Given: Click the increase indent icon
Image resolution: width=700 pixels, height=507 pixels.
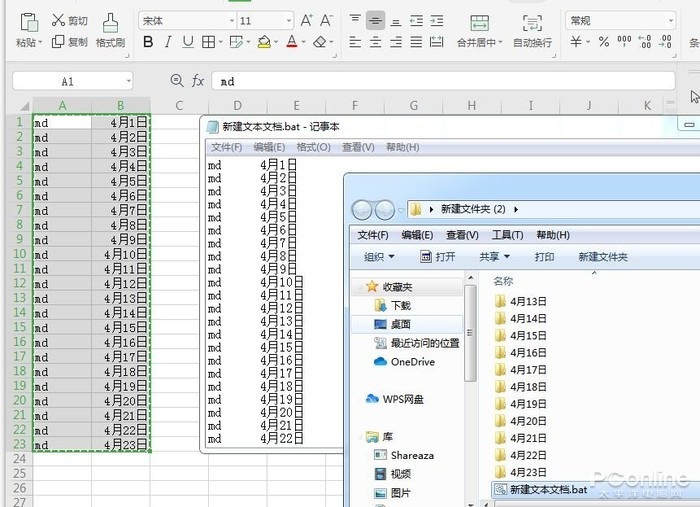Looking at the screenshot, I should tap(437, 21).
